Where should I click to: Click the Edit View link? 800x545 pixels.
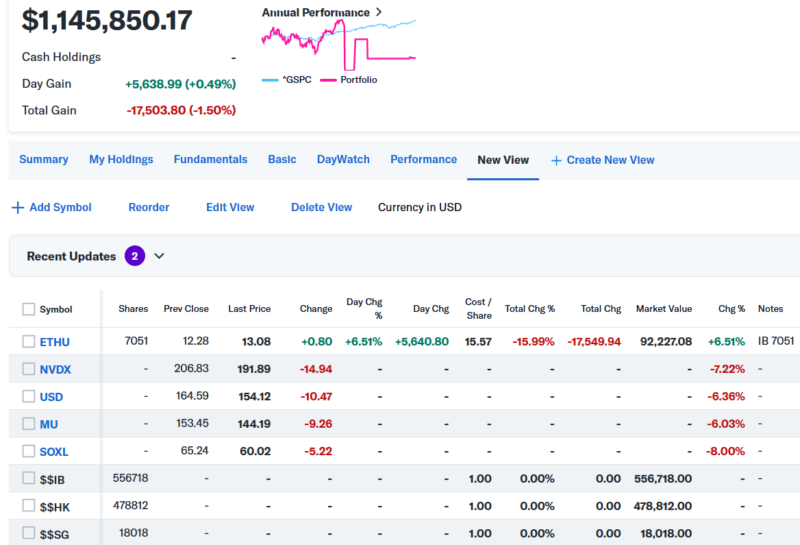(x=230, y=208)
